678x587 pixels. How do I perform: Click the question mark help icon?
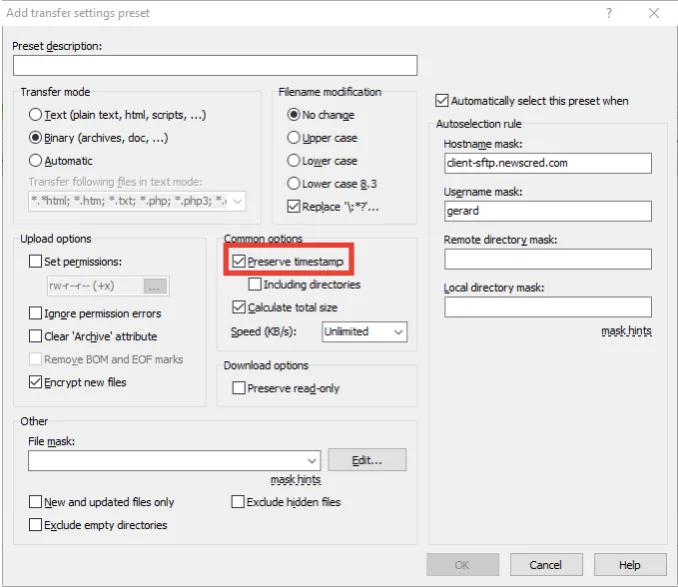click(609, 13)
